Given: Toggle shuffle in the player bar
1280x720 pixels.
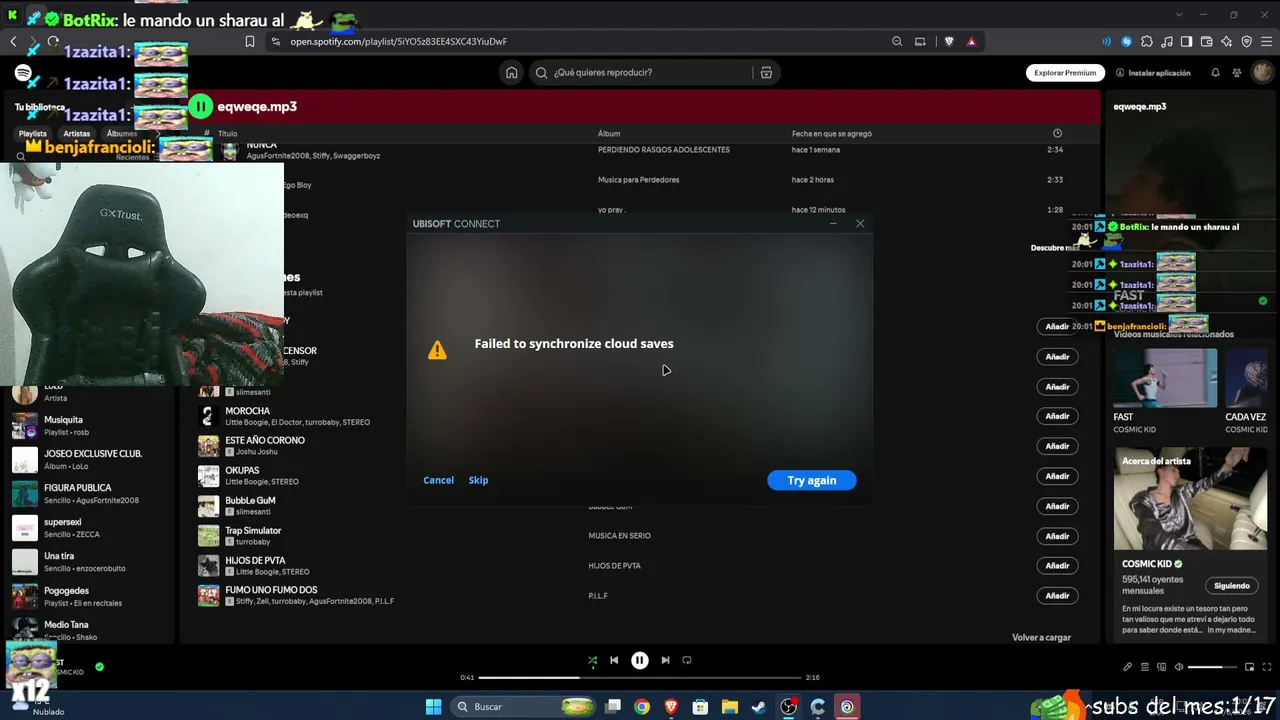Looking at the screenshot, I should point(592,660).
